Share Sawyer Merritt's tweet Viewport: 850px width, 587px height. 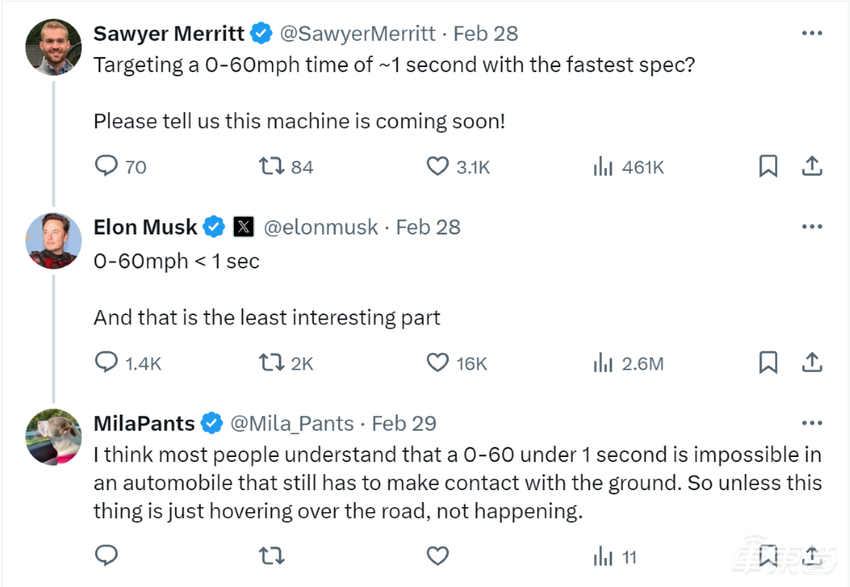point(813,166)
